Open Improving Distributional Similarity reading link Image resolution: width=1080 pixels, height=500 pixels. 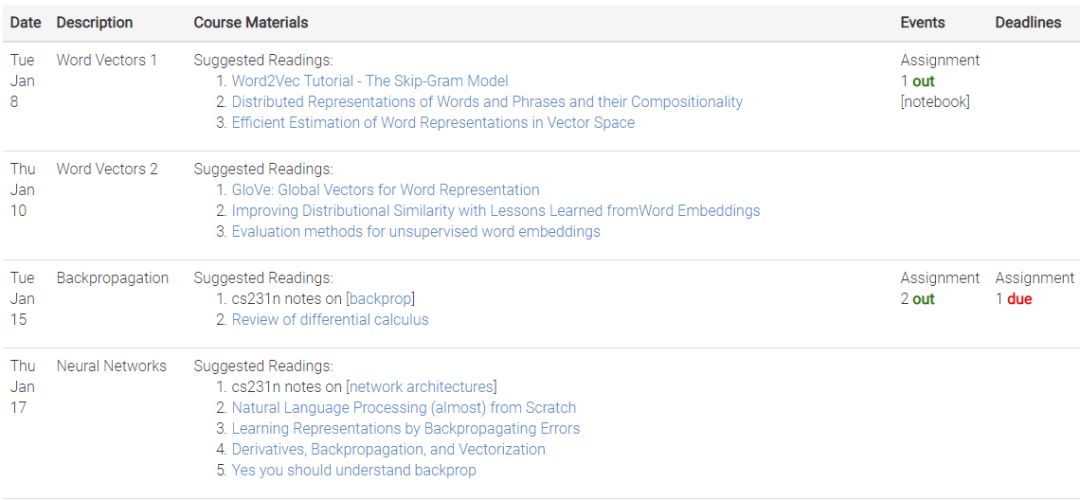click(x=495, y=211)
